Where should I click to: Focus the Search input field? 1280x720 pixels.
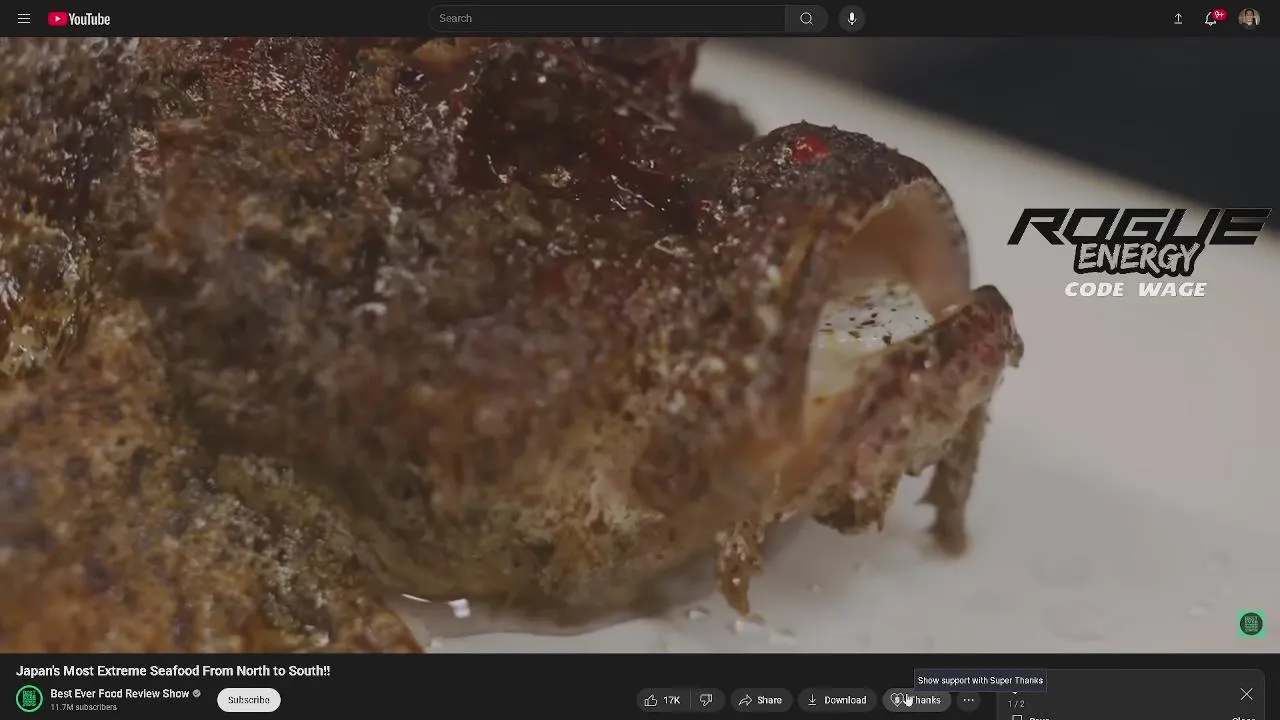[x=607, y=18]
